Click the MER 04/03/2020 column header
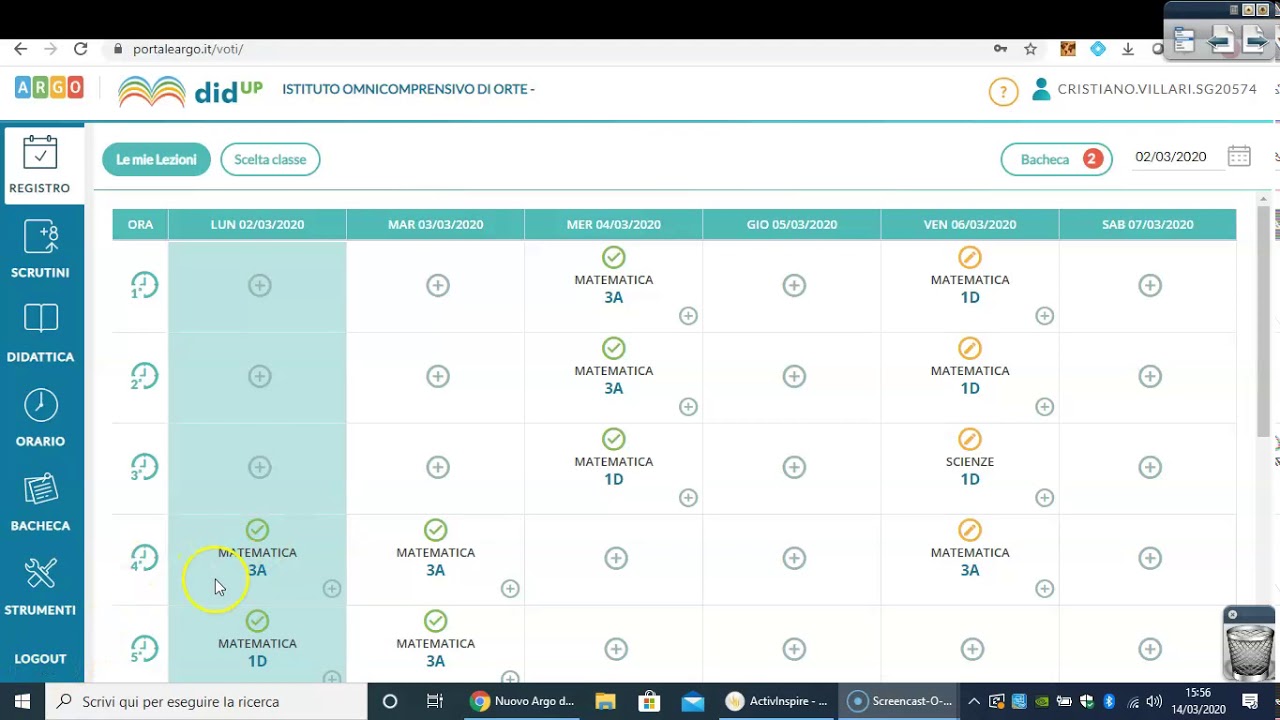The width and height of the screenshot is (1280, 720). tap(614, 225)
